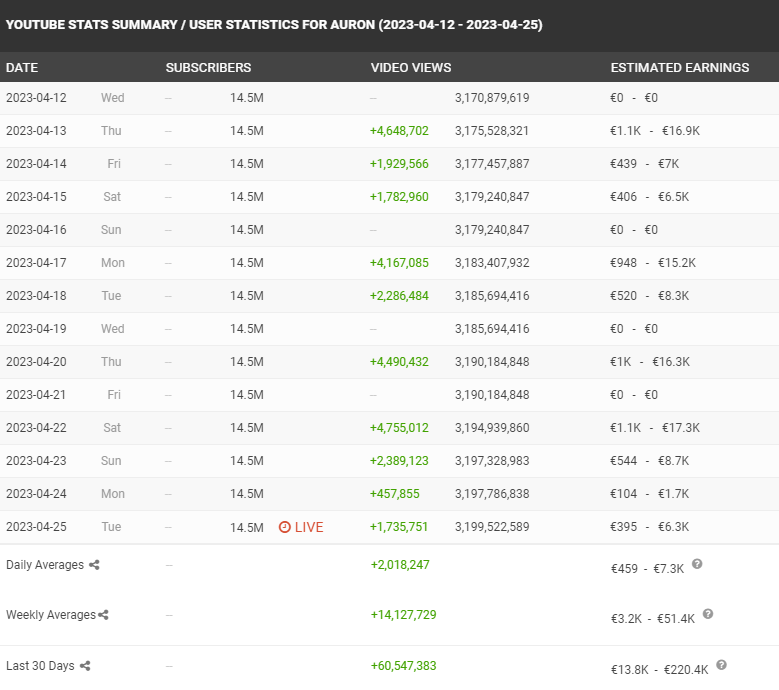Click the date 2023-04-15

click(36, 197)
